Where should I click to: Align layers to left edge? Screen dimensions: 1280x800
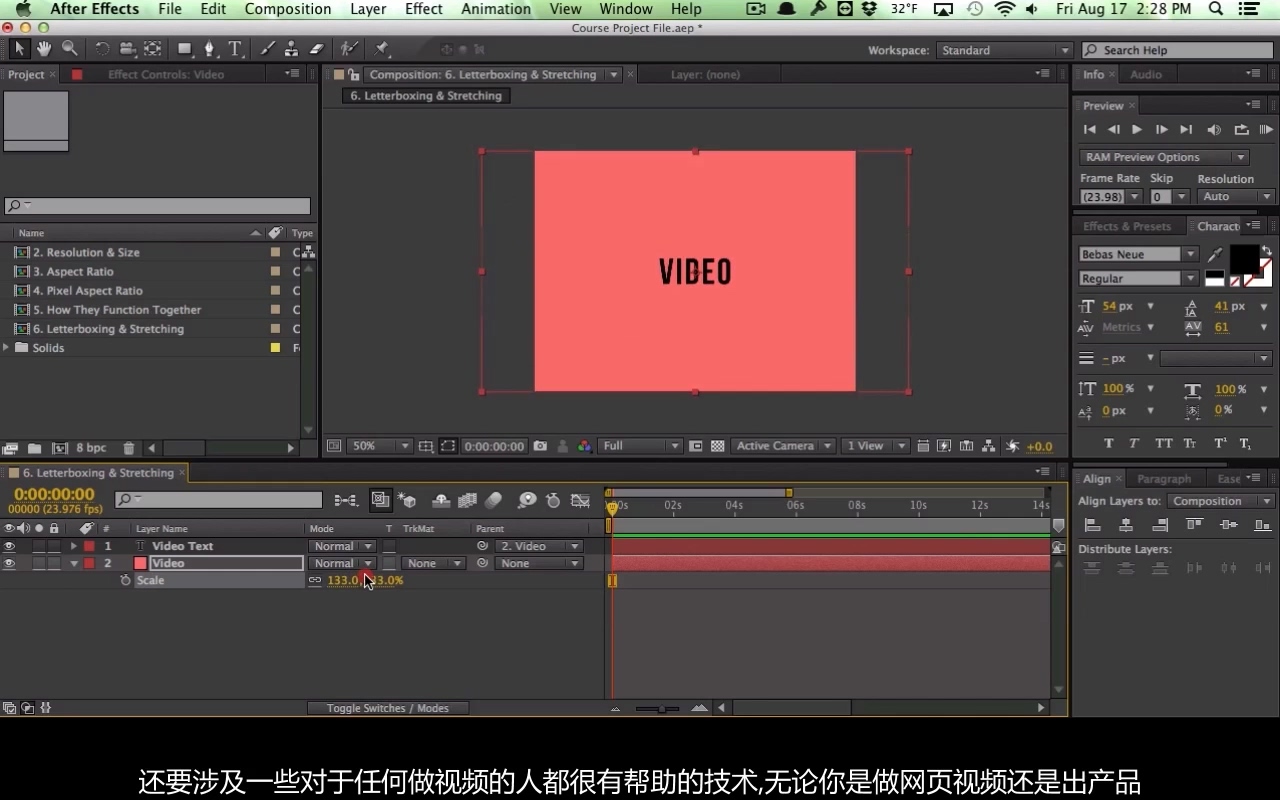click(1092, 525)
